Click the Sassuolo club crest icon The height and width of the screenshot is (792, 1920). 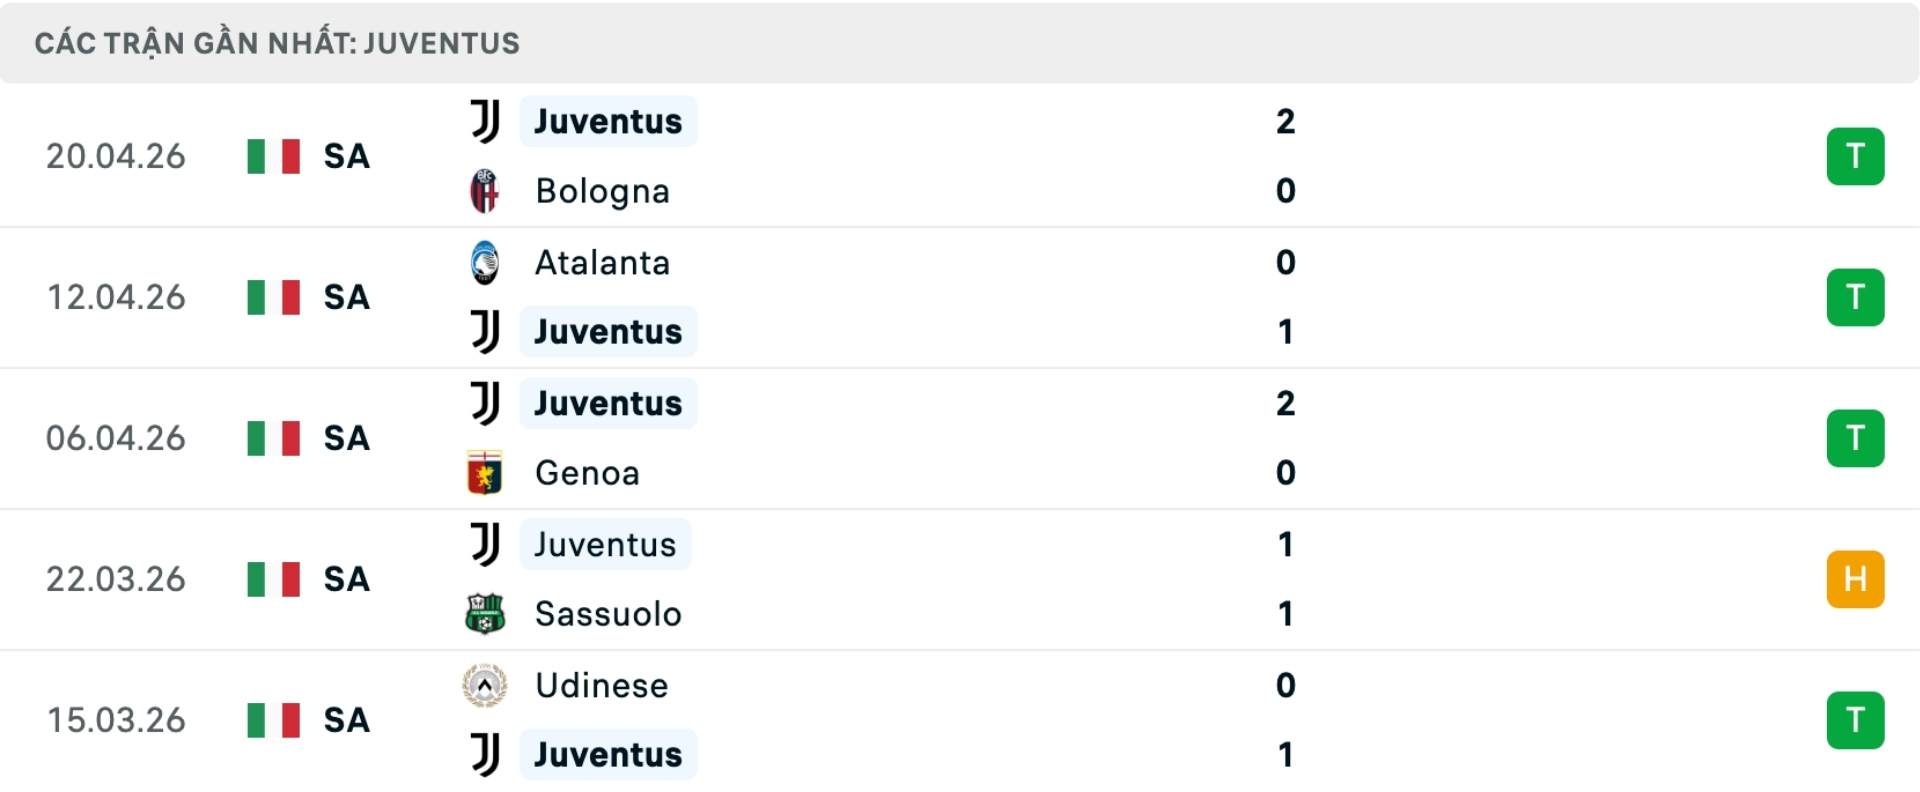coord(485,614)
